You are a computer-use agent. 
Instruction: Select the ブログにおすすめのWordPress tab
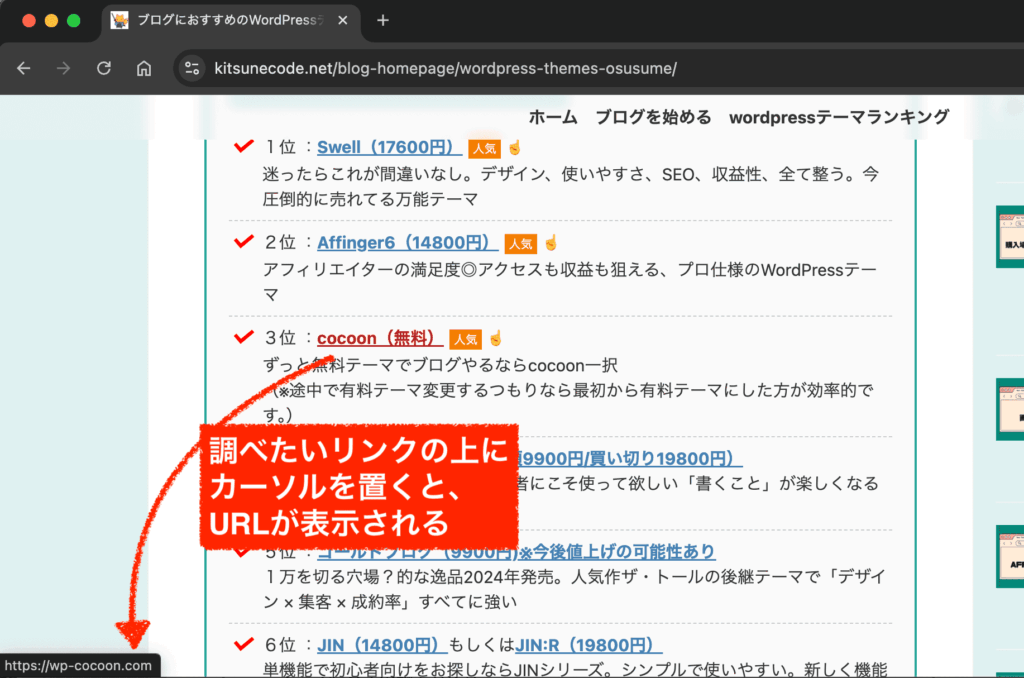230,20
